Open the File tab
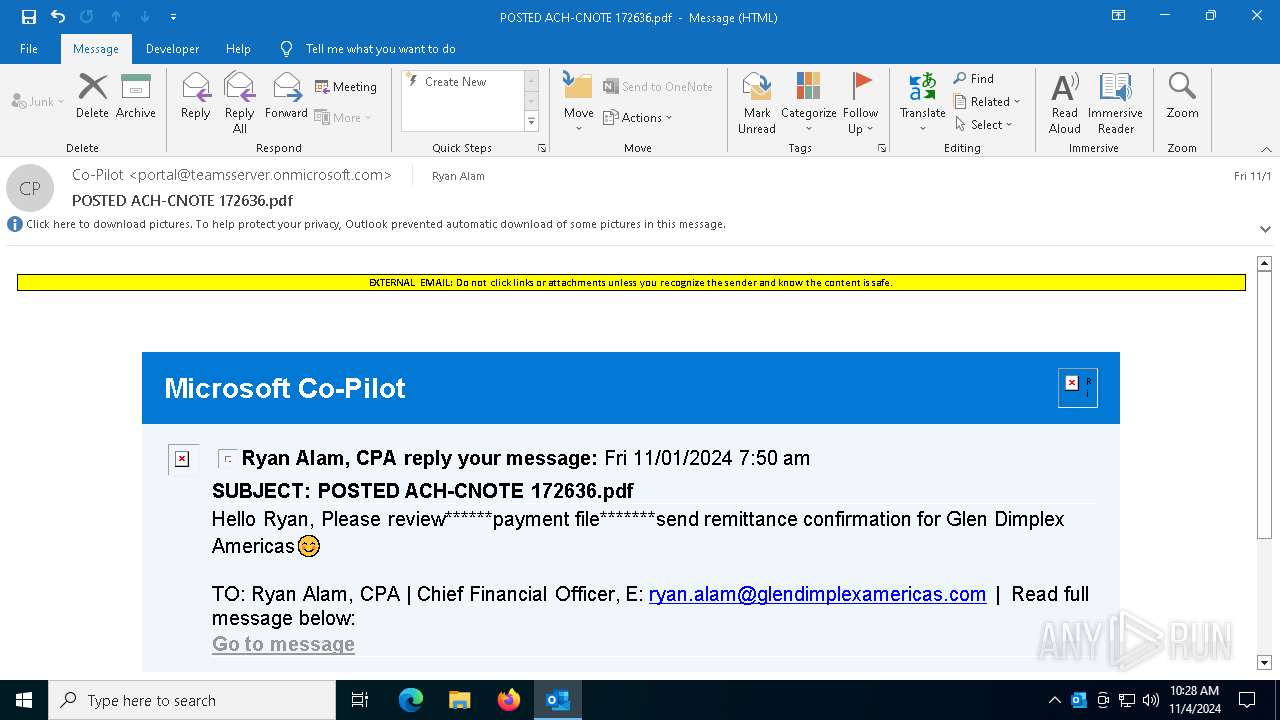 click(x=29, y=49)
